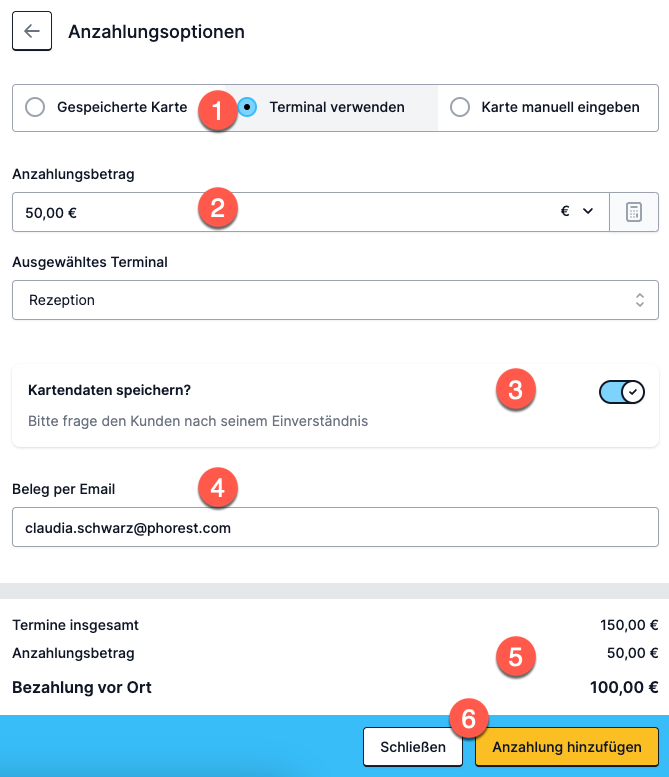
Task: Focus the Anzahlungsbetrag 50,00 € field
Action: 311,212
